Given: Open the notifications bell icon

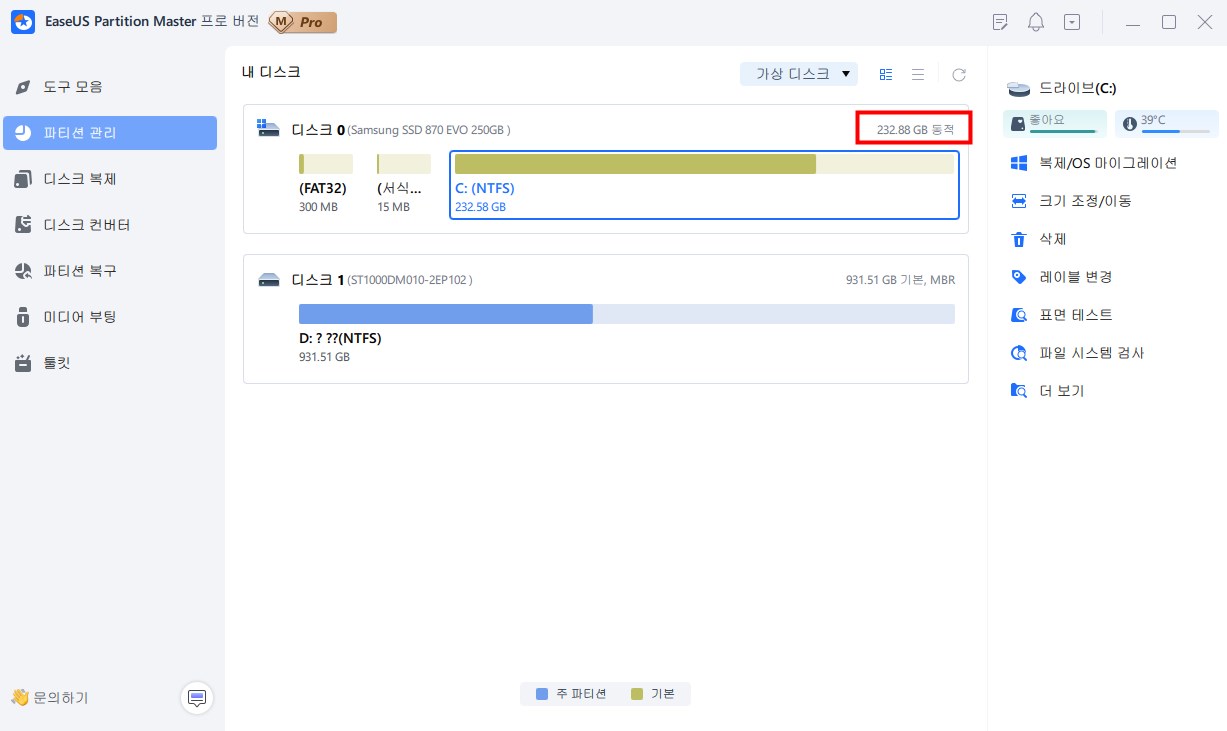Looking at the screenshot, I should 1036,22.
